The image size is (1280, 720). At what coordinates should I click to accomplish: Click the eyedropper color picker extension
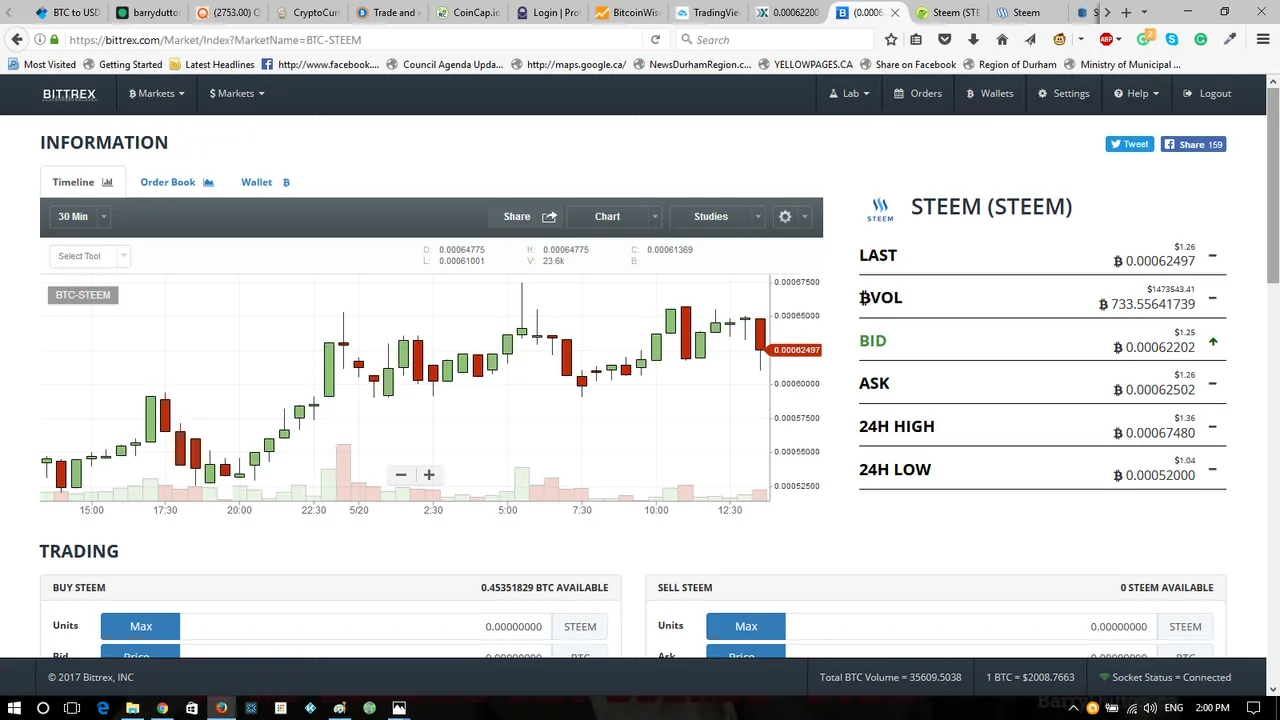coord(1230,39)
